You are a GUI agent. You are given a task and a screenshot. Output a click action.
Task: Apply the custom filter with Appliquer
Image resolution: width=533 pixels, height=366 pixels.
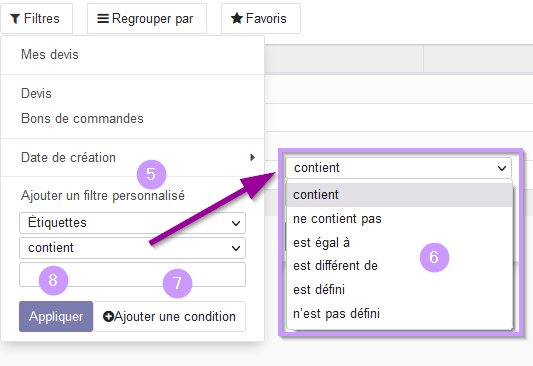pos(56,316)
